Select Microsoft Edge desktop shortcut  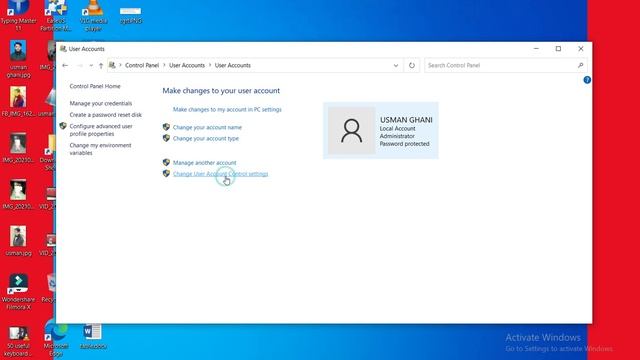pos(56,339)
